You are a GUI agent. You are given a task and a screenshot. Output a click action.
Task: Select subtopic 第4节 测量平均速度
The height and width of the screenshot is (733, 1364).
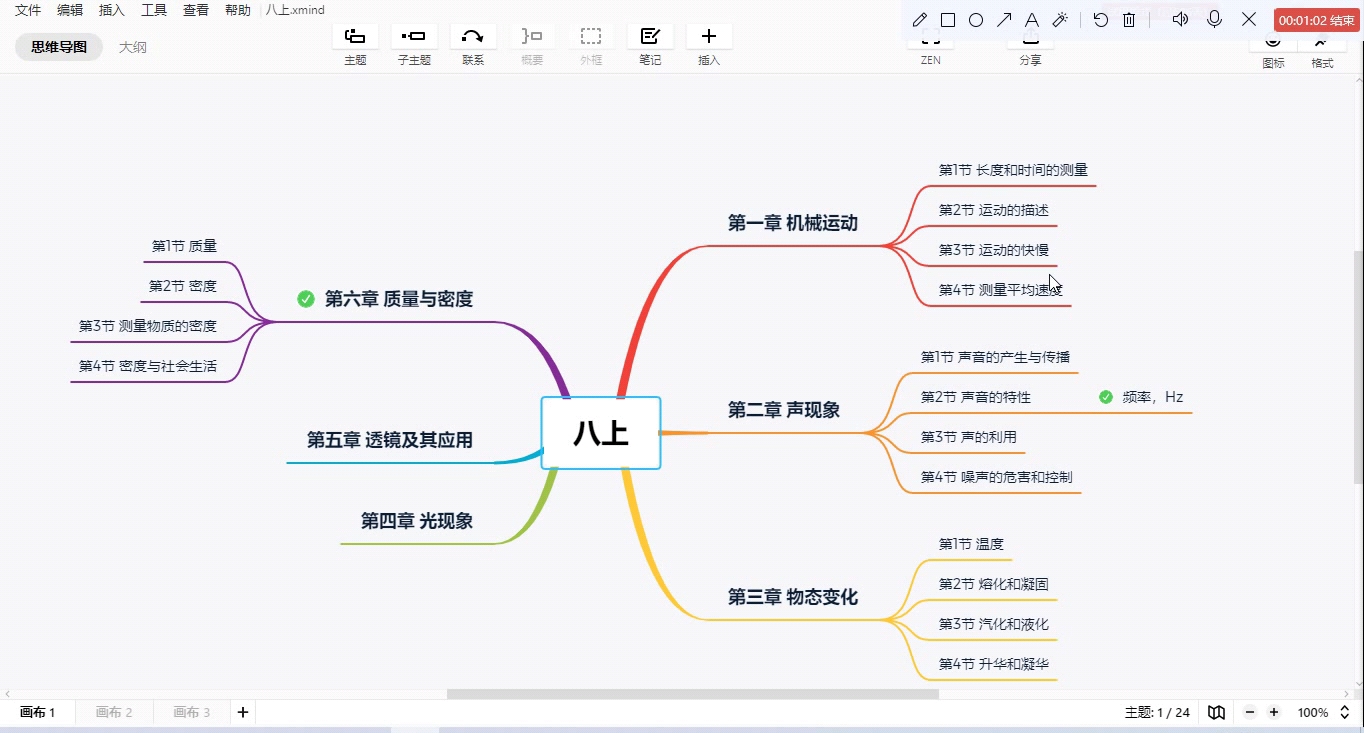(x=1001, y=290)
